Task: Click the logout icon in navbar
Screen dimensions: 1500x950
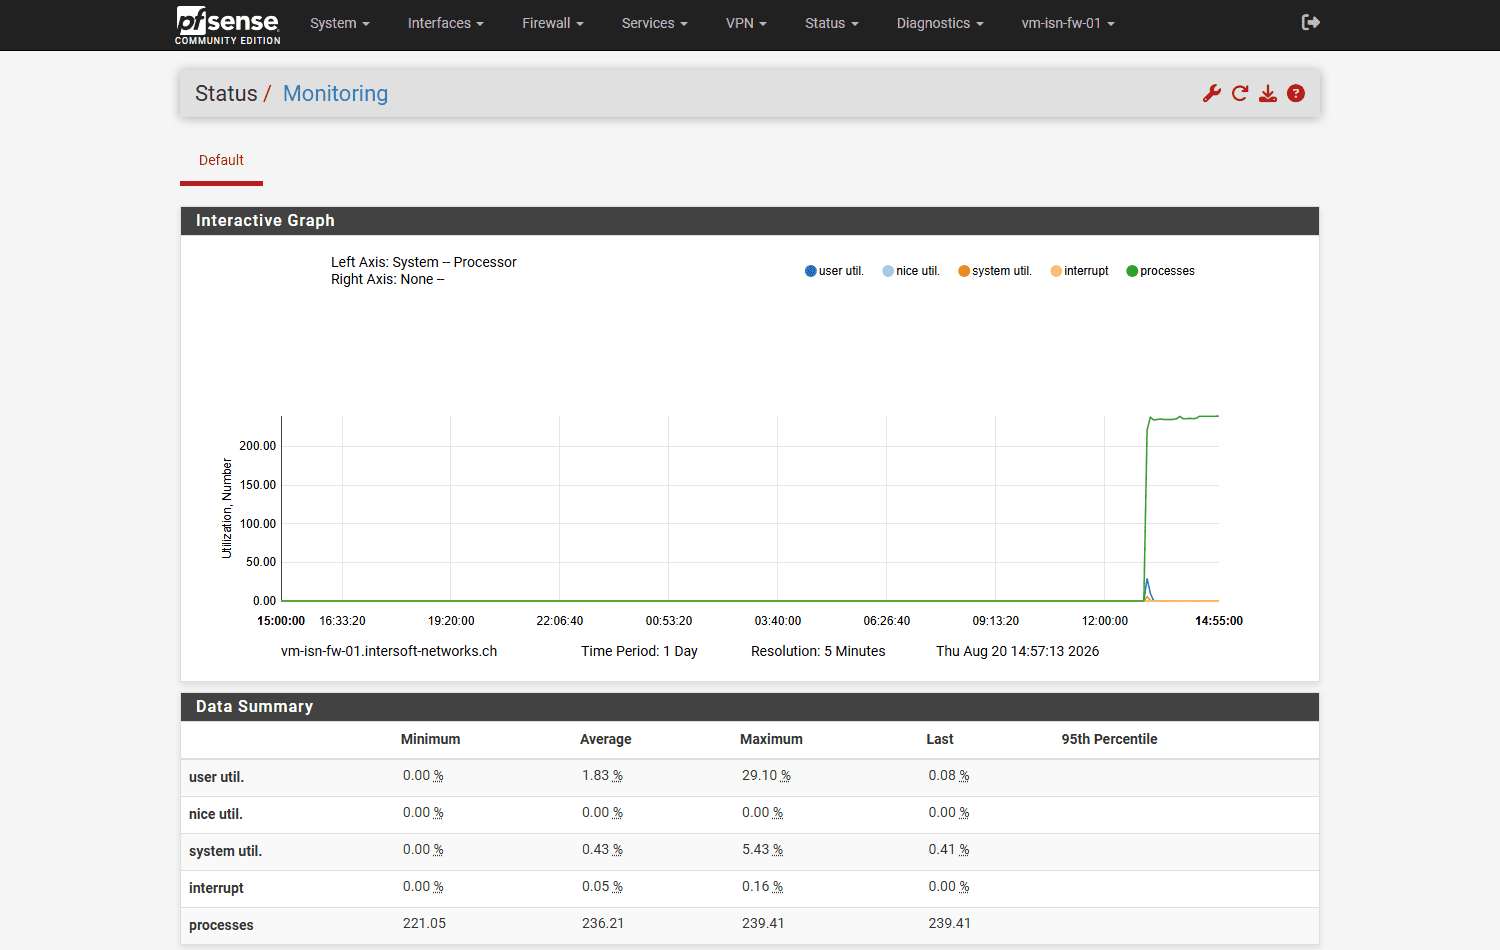Action: [1311, 22]
